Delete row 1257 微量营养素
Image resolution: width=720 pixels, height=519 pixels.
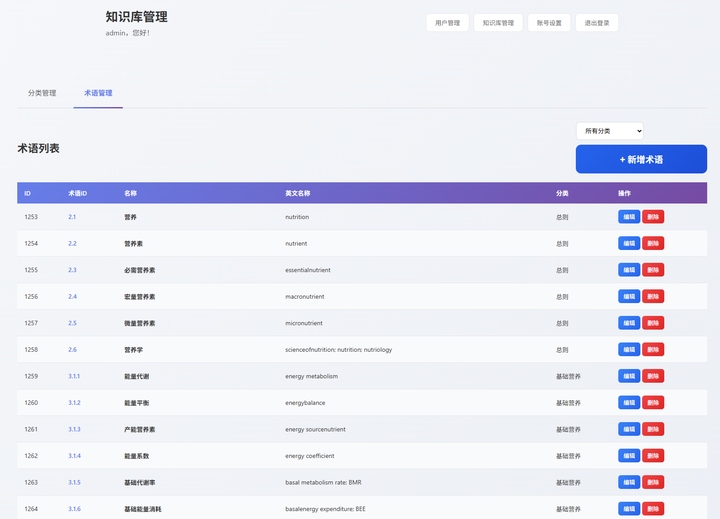pos(652,323)
